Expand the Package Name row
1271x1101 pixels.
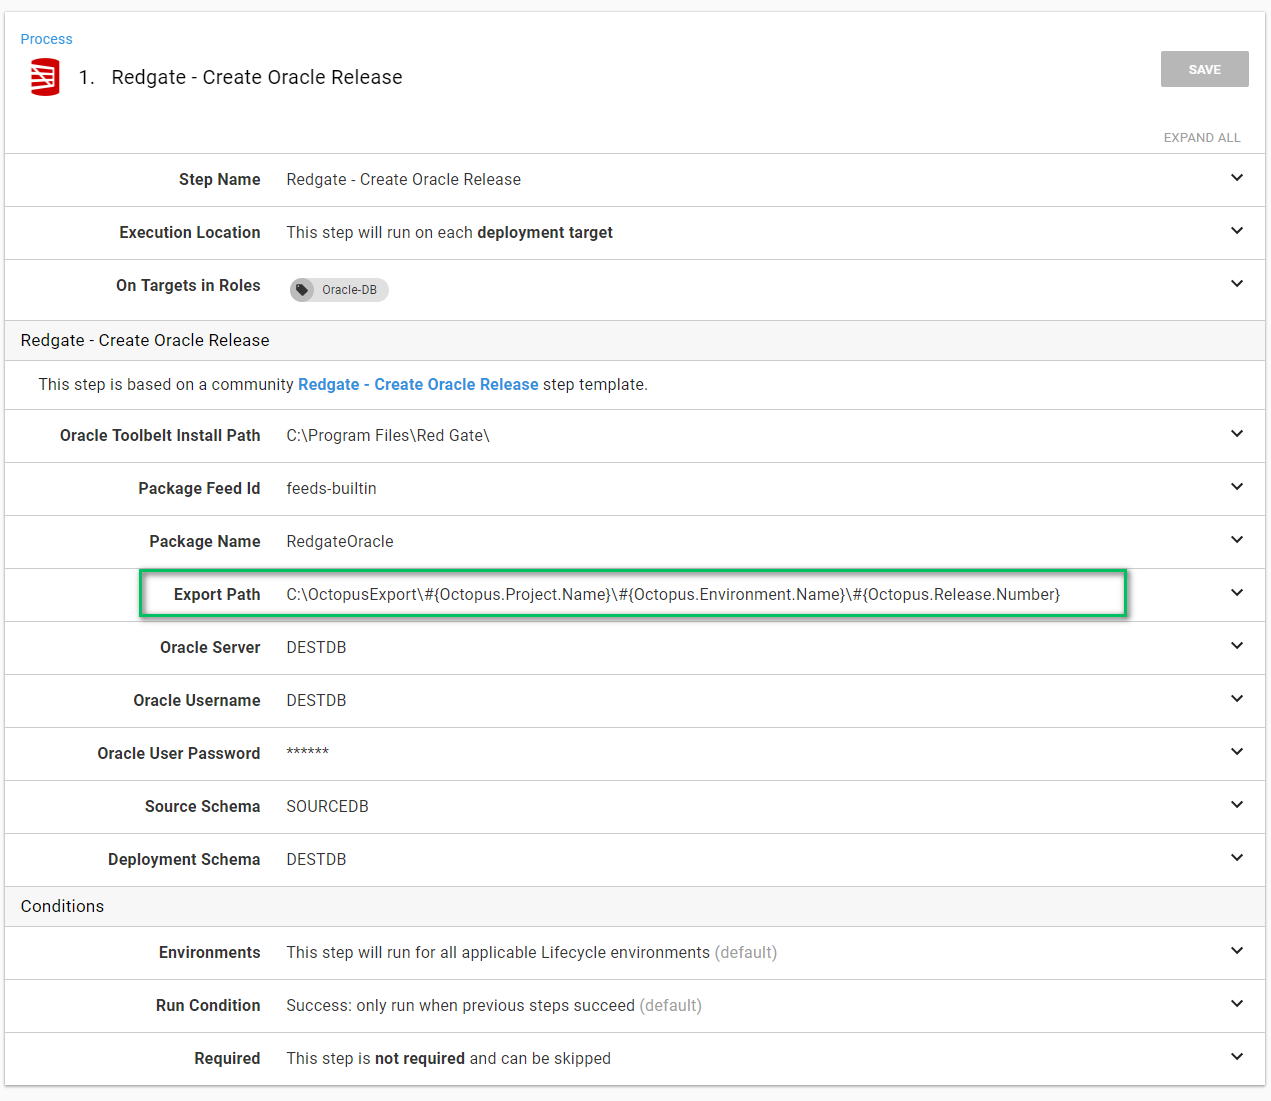tap(1237, 540)
